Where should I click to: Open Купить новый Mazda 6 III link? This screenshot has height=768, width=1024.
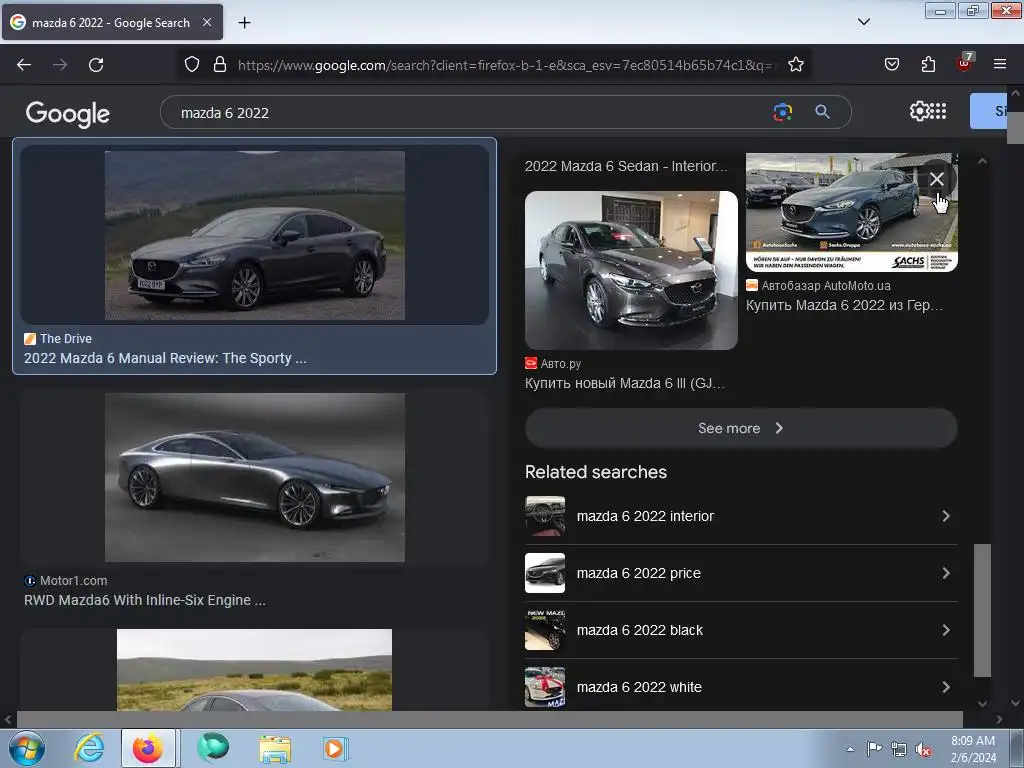[625, 383]
